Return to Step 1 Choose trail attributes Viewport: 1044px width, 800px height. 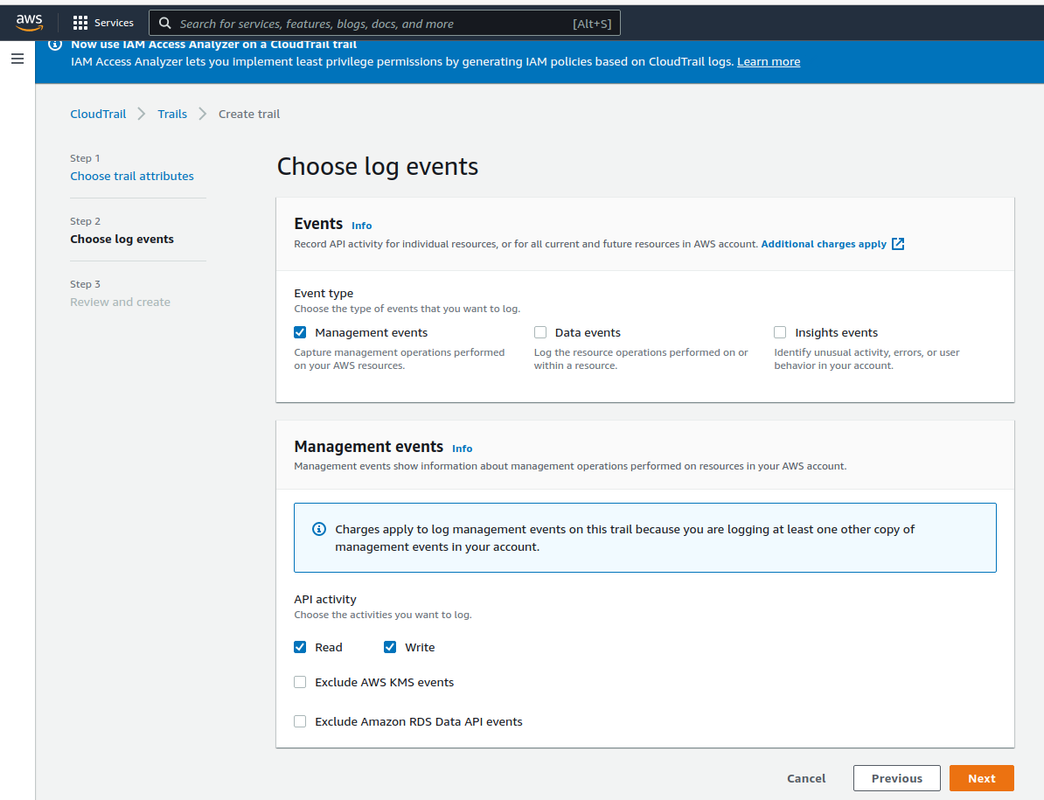point(132,176)
